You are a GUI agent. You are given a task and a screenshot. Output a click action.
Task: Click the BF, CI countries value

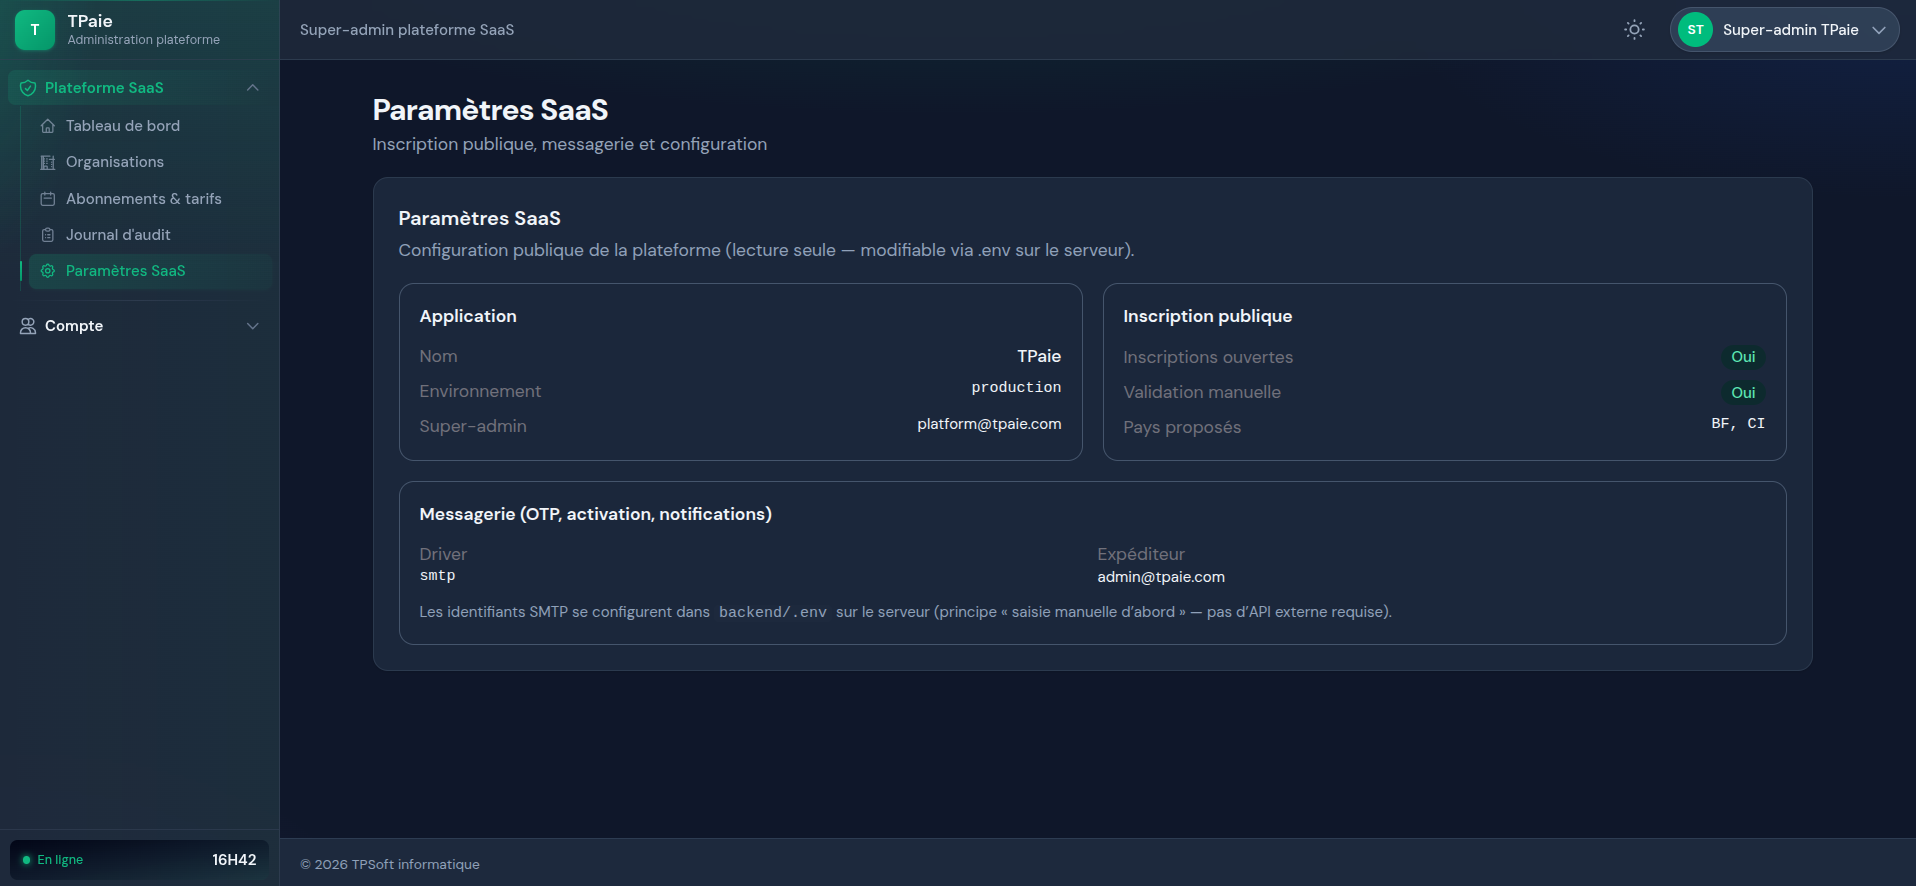1738,424
